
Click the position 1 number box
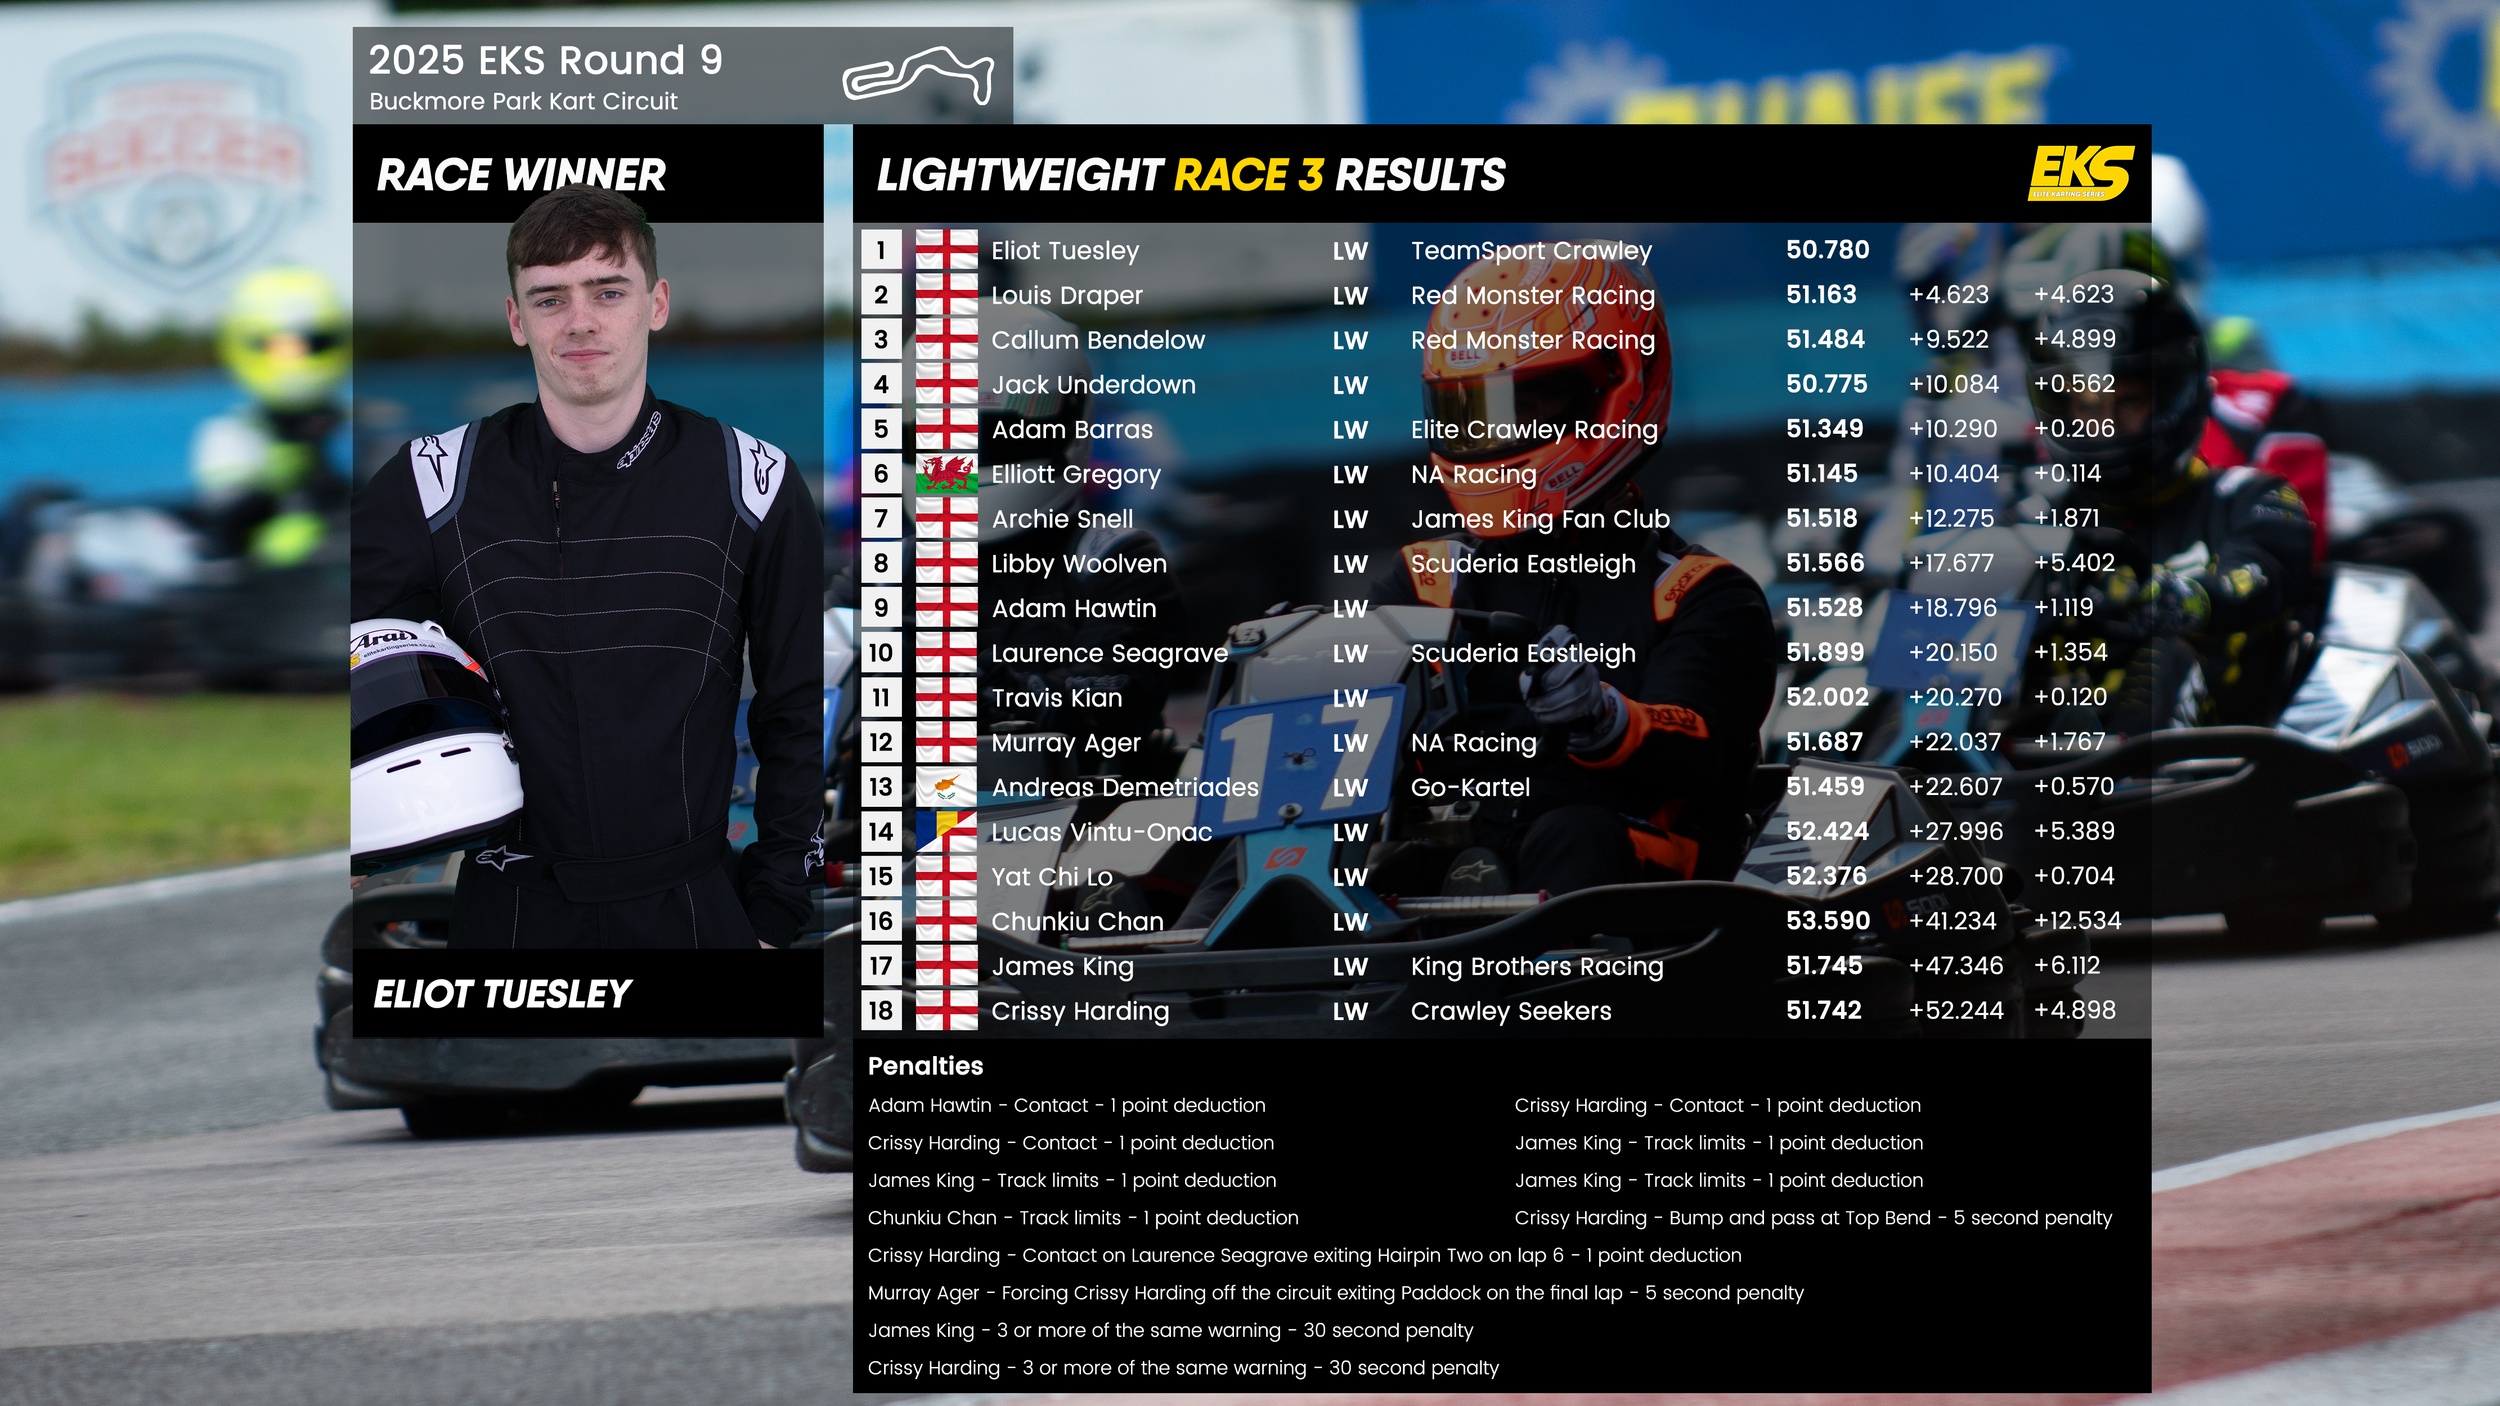tap(880, 250)
